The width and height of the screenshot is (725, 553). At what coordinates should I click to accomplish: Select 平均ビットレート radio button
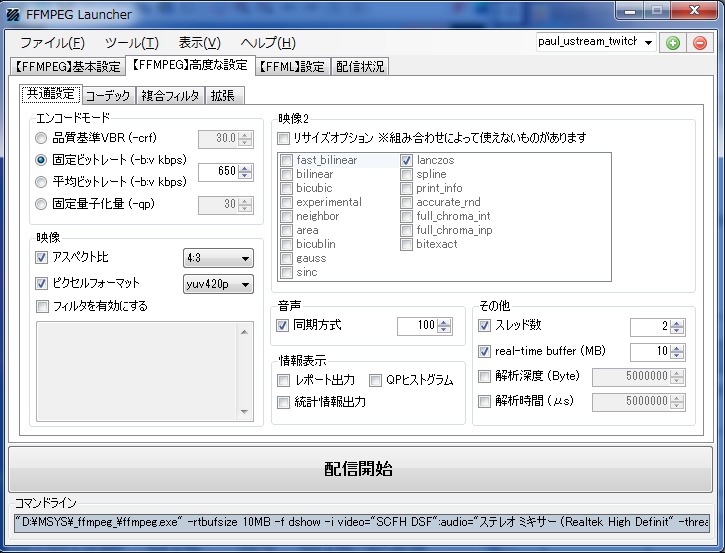click(41, 182)
